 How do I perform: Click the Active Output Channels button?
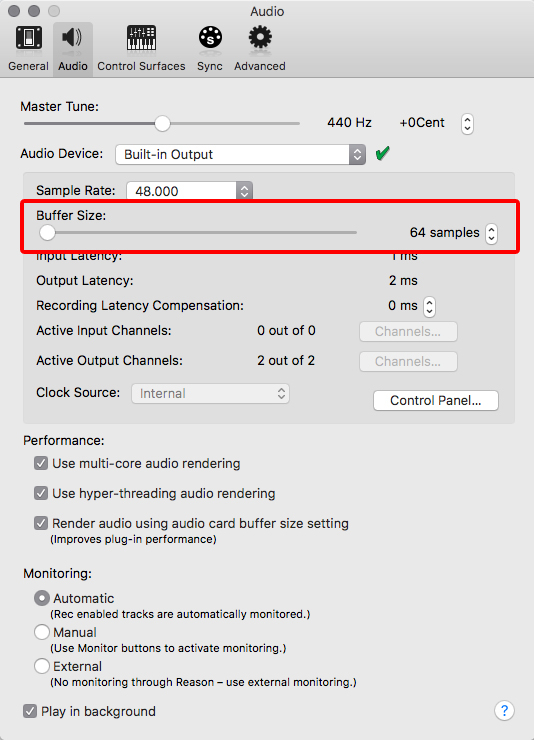tap(408, 361)
